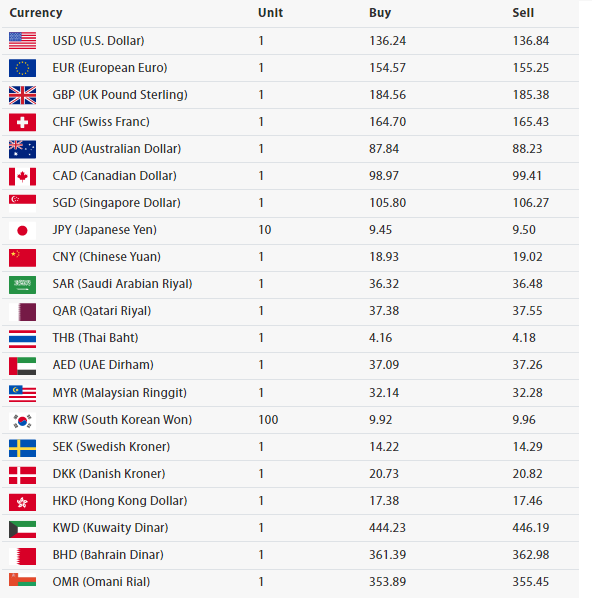Click the SGD (Singapore Dollar) row label

click(116, 203)
